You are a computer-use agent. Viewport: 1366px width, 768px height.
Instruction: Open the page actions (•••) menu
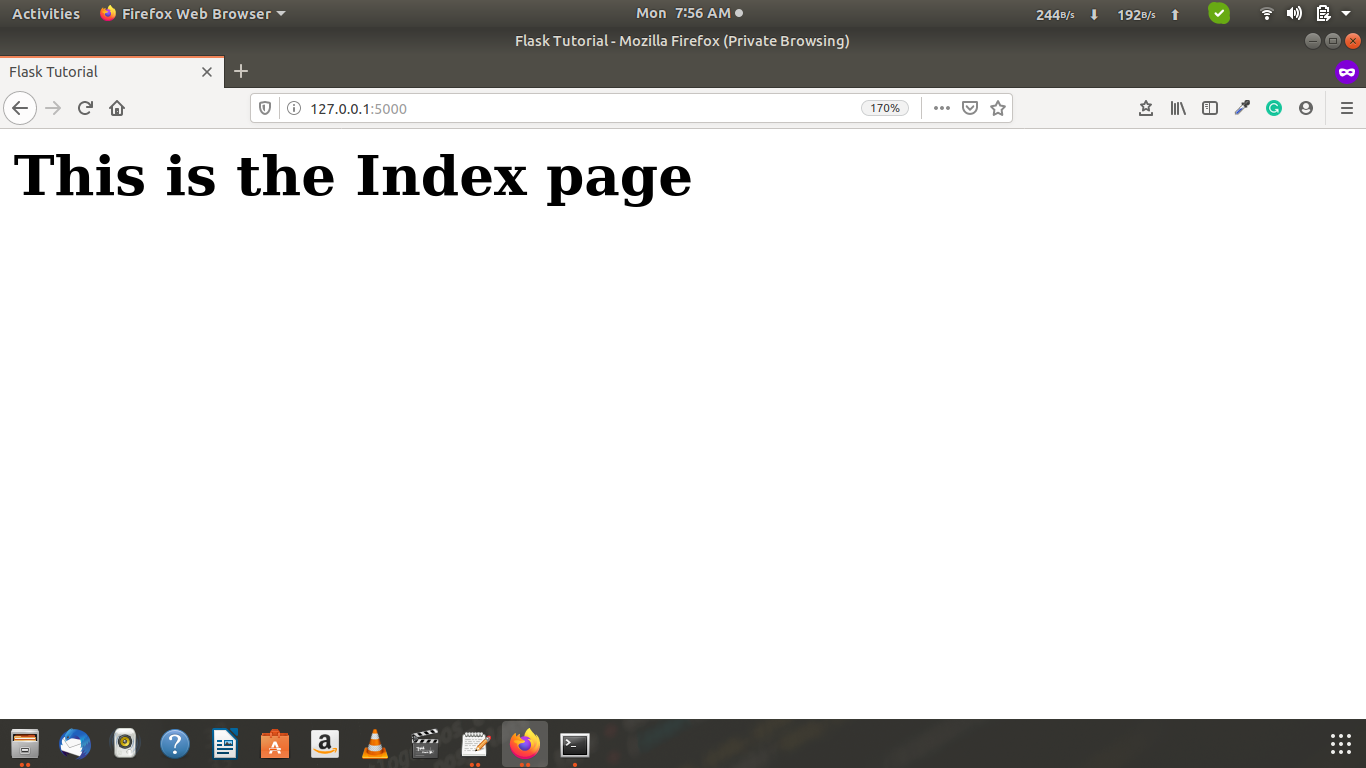pyautogui.click(x=941, y=108)
